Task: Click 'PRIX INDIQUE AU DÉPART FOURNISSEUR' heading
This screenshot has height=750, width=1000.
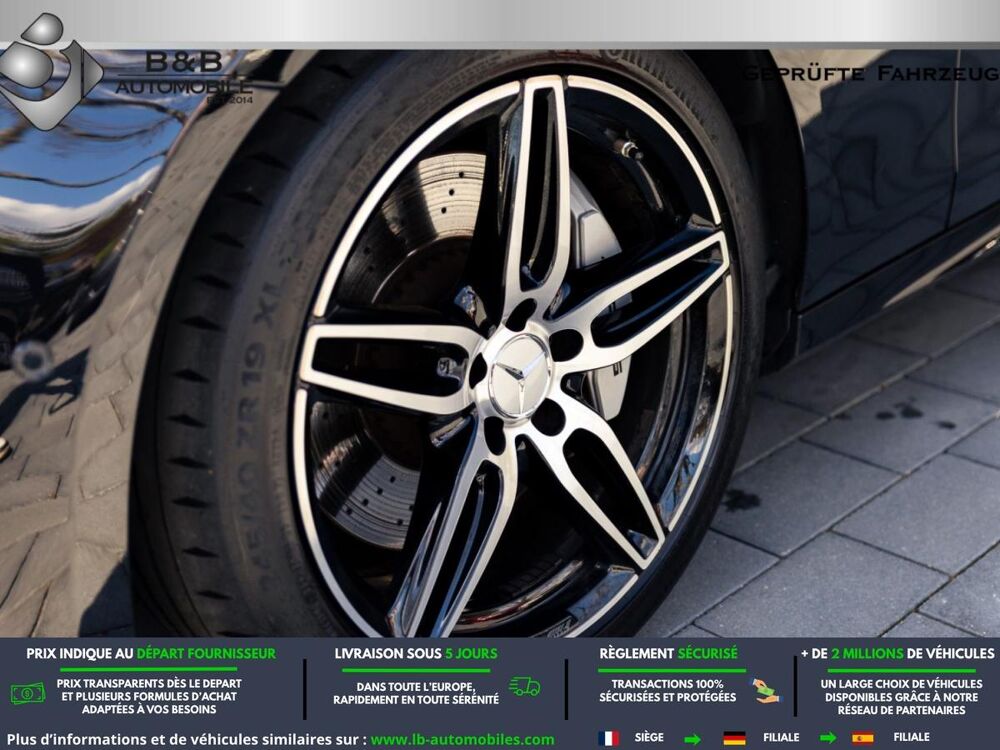Action: 151,654
